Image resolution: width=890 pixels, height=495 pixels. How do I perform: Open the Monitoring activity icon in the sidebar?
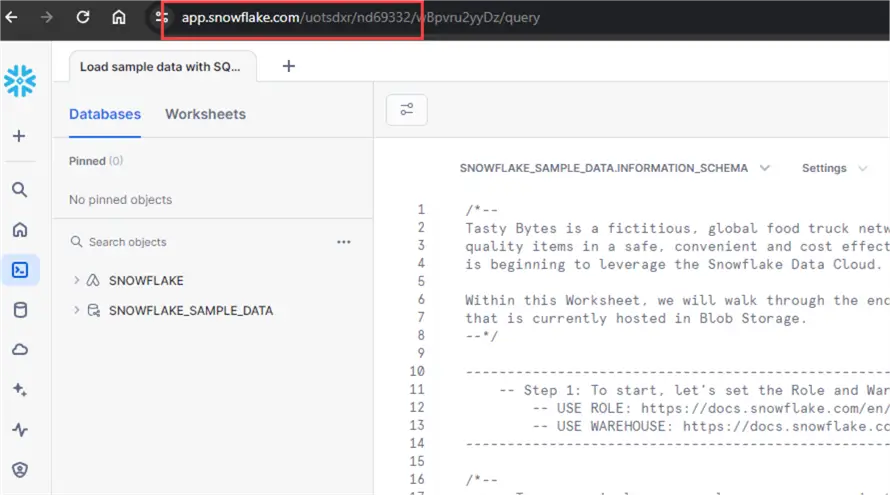20,430
